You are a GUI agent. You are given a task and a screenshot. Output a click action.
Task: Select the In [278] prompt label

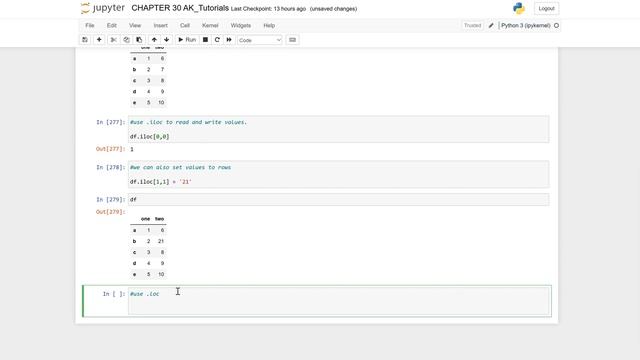pyautogui.click(x=110, y=167)
